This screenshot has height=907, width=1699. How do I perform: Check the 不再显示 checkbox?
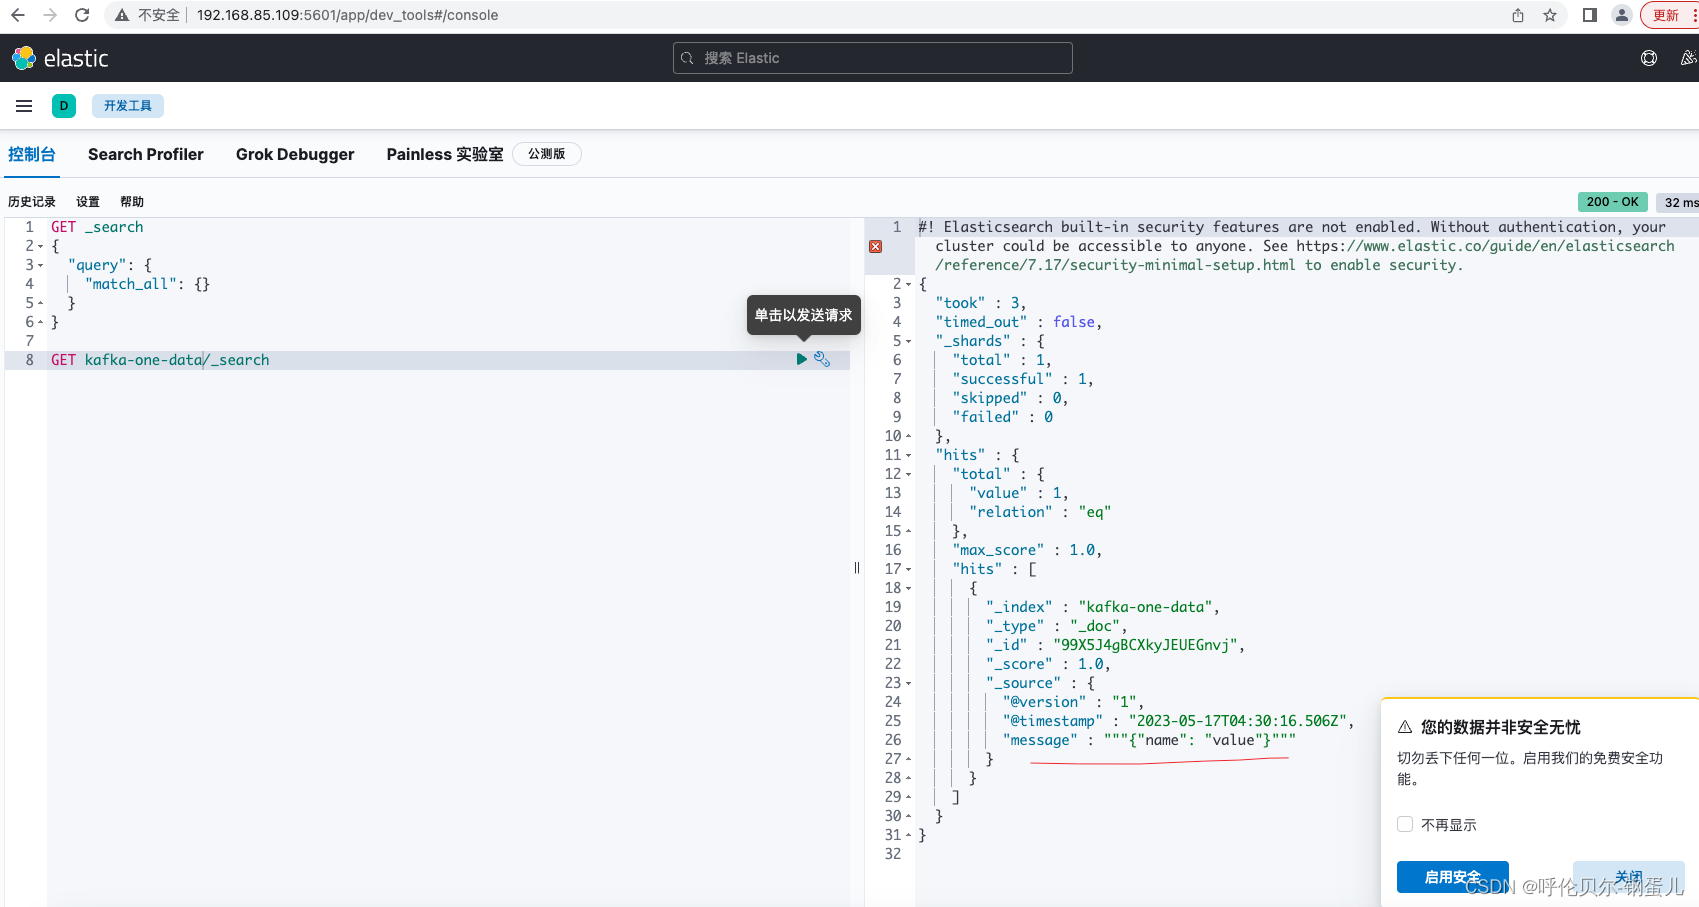click(x=1405, y=824)
